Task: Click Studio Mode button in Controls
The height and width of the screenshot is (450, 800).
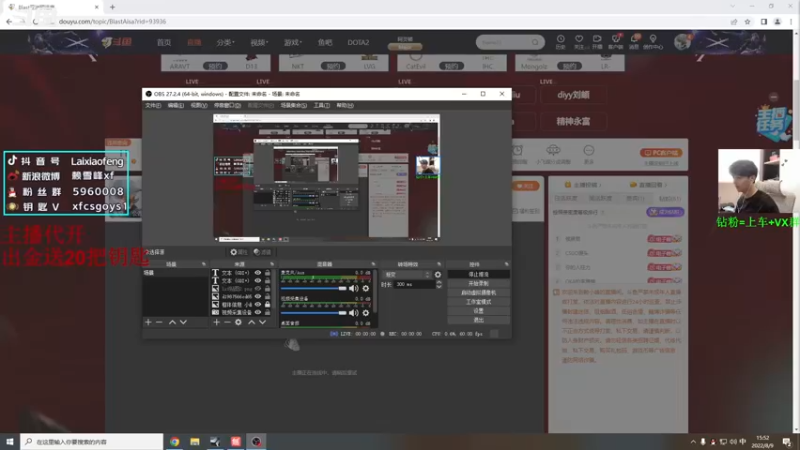Action: pos(478,302)
